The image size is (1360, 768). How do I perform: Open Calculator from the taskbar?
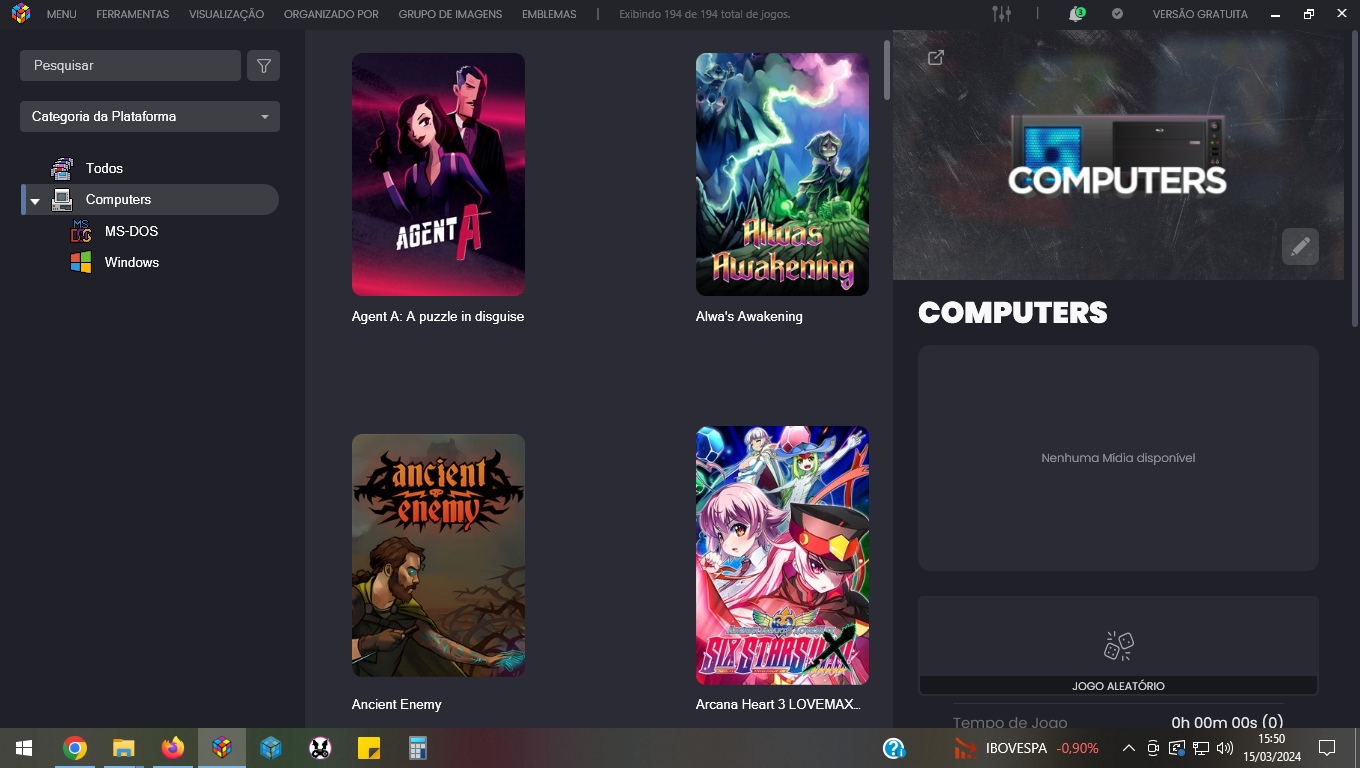point(418,748)
